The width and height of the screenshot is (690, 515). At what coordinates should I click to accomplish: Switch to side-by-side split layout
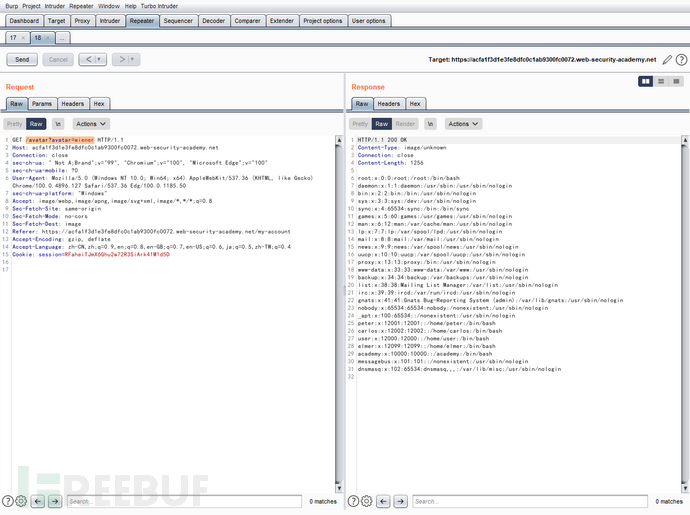coord(646,81)
